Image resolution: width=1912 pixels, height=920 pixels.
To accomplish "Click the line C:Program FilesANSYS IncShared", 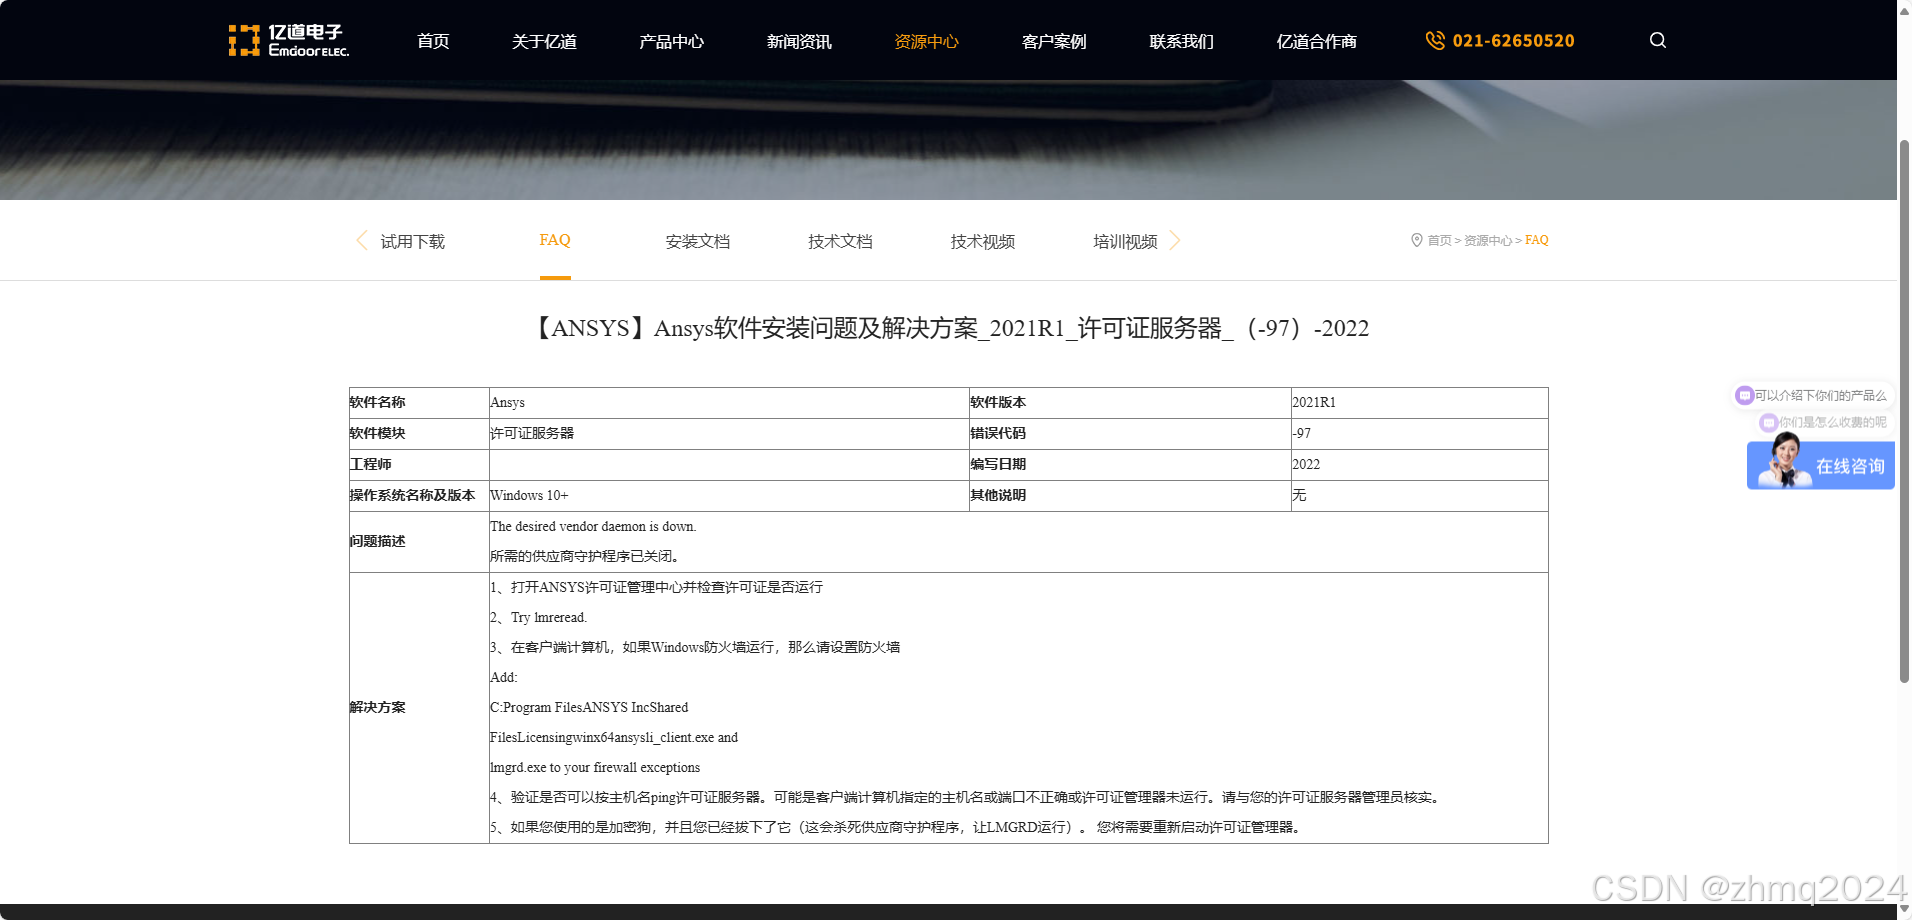I will pos(589,707).
